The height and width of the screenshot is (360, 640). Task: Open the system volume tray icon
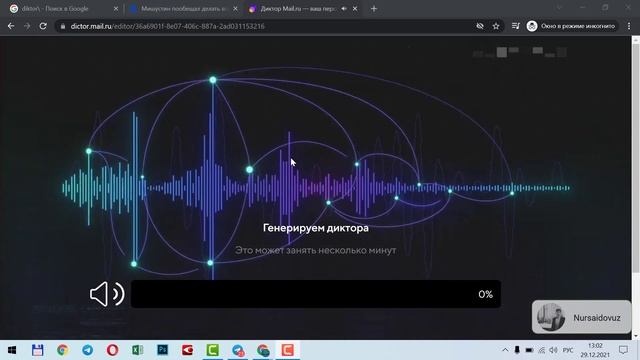[x=553, y=350]
